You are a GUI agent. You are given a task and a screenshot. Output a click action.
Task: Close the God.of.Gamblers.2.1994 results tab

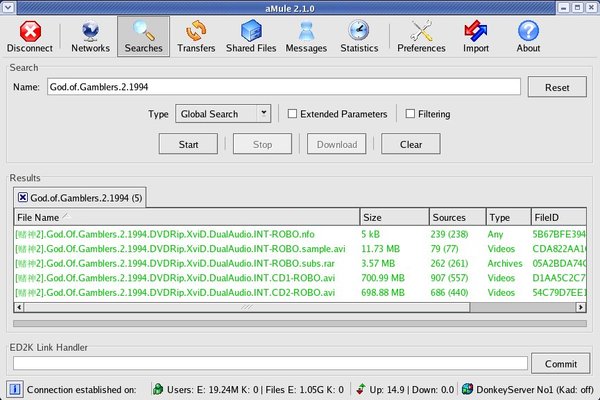coord(23,197)
